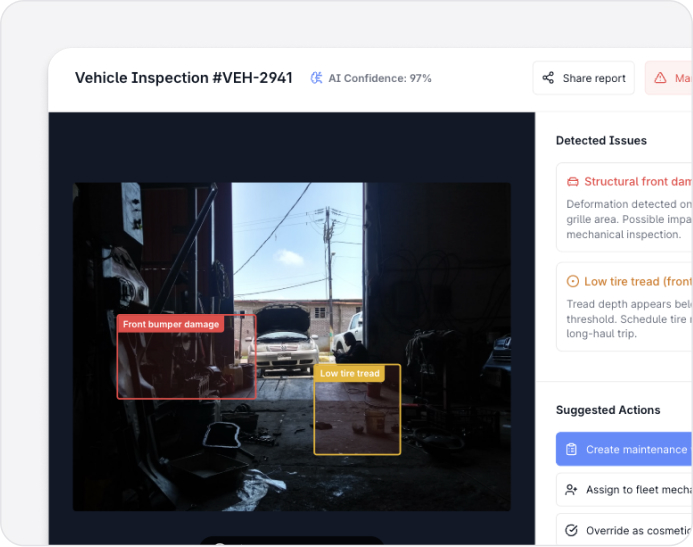Click the Low tire tread label

click(350, 373)
